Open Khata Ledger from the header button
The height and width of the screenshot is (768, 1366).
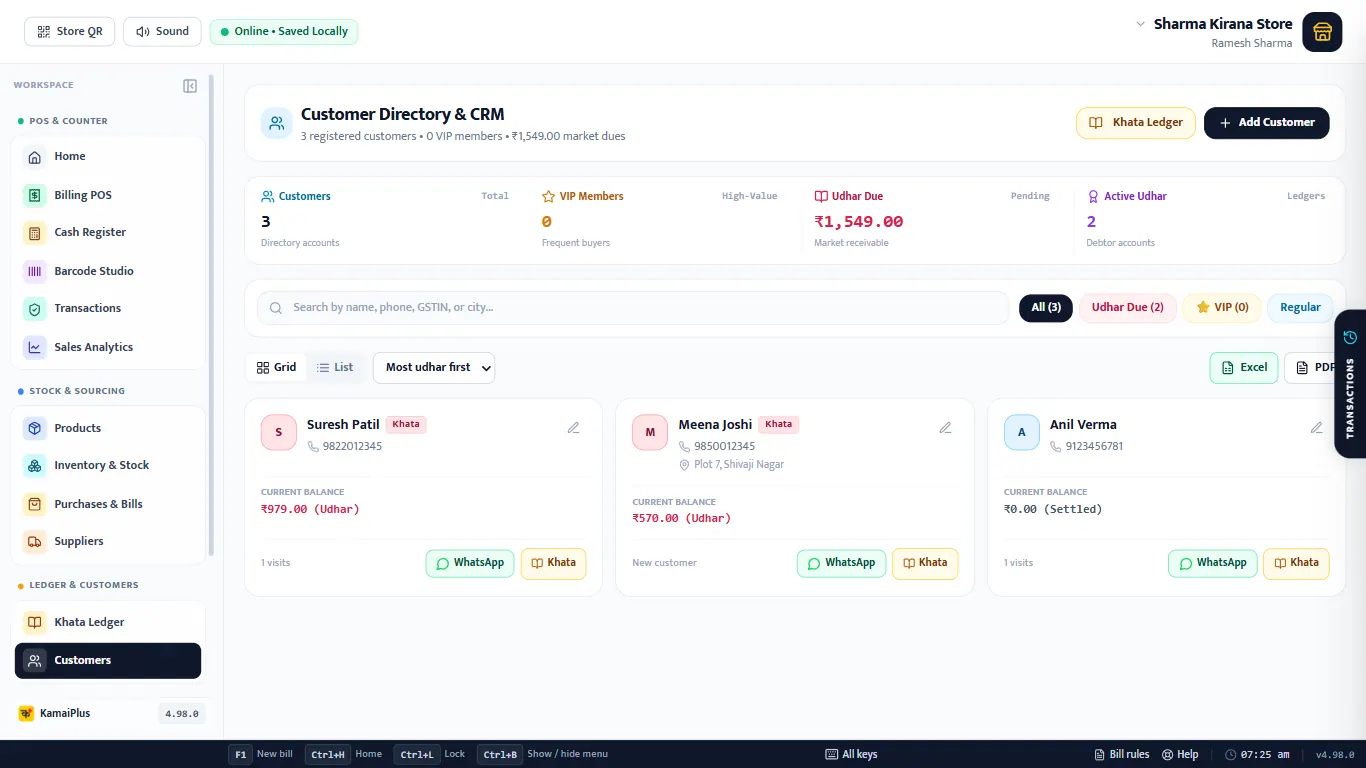pos(1136,123)
